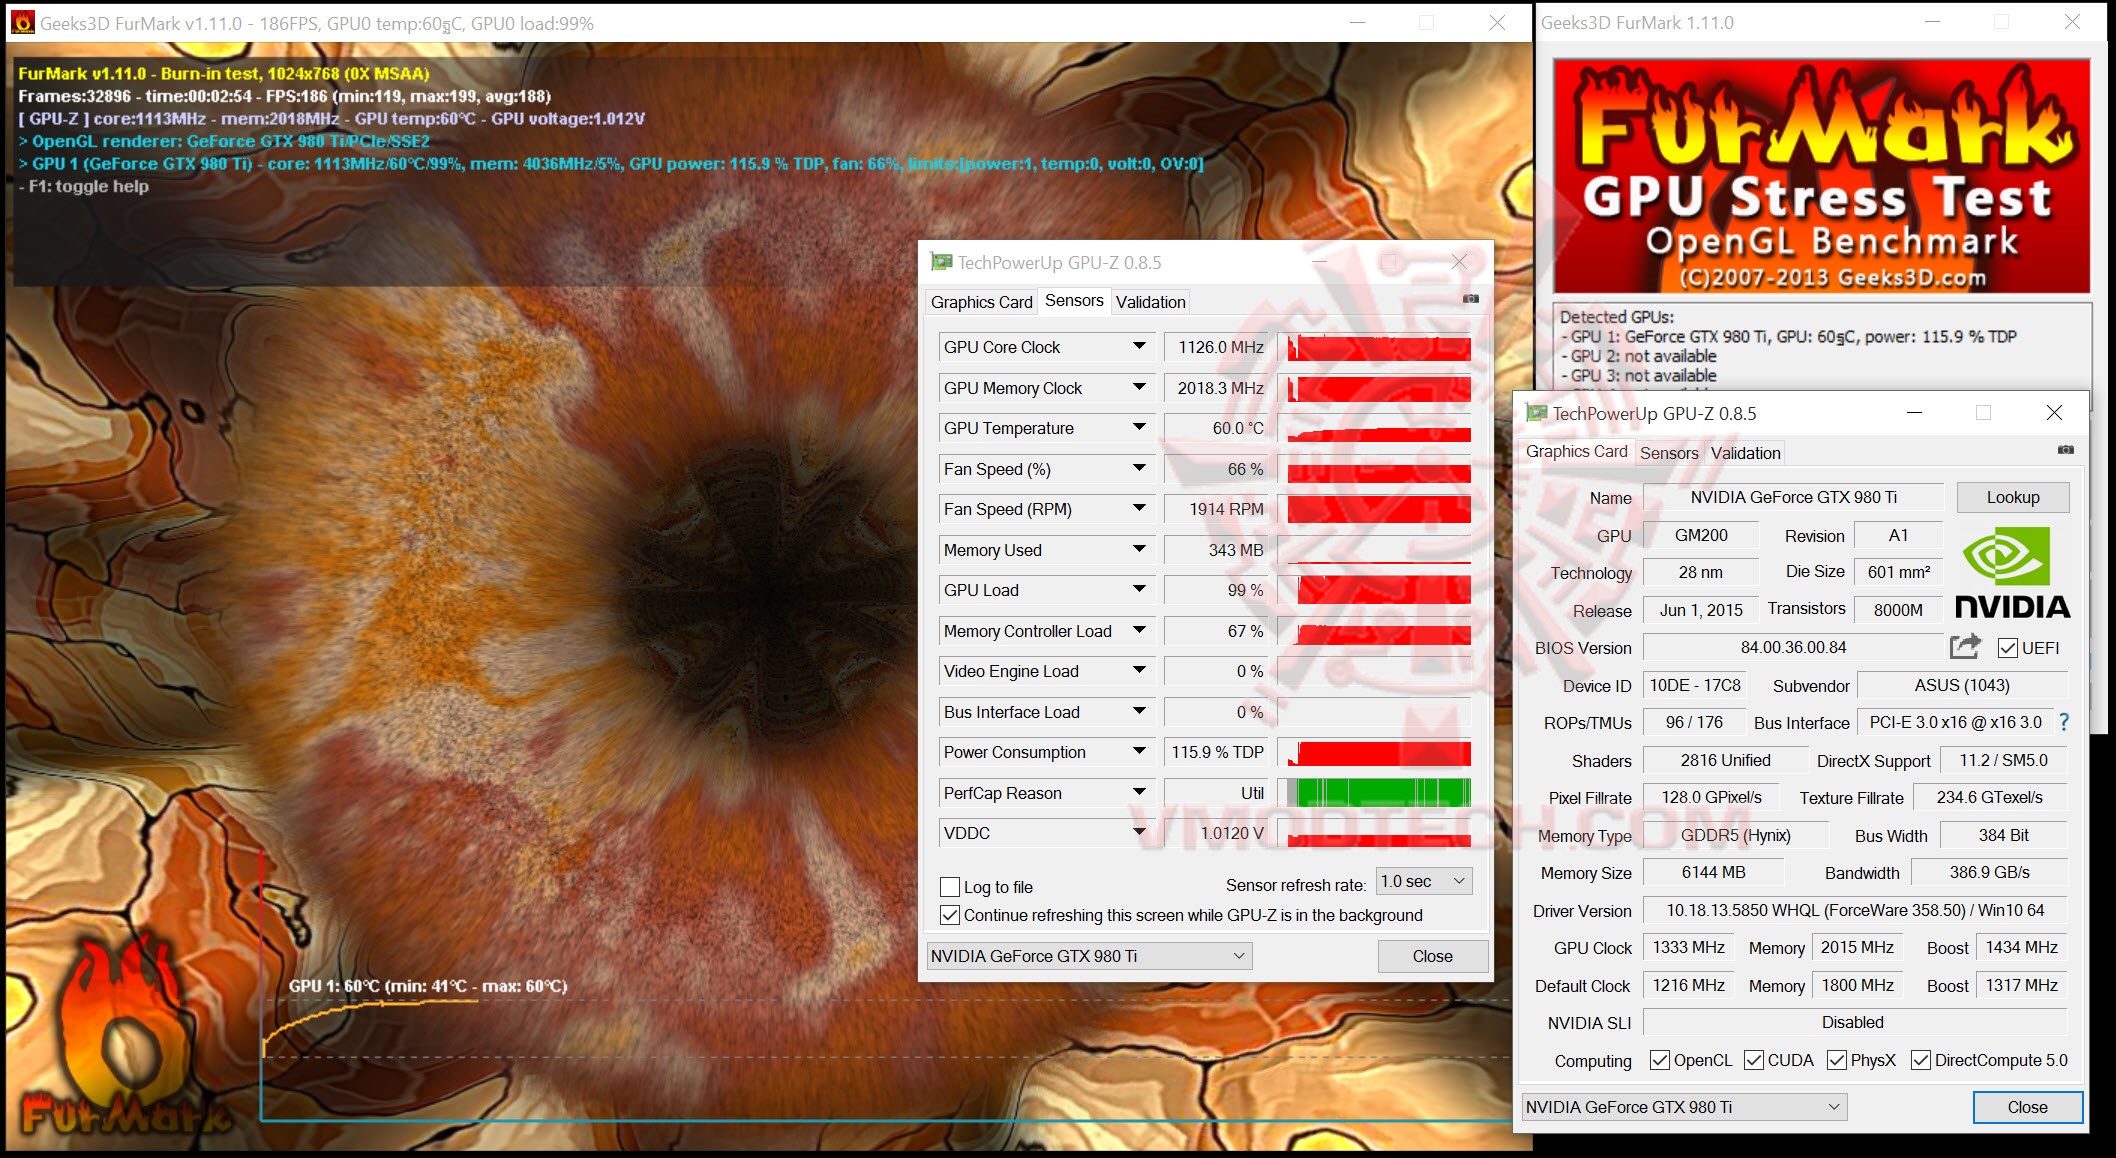Screen dimensions: 2116x1158
Task: Open the Sensor refresh rate dropdown
Action: (x=1424, y=882)
